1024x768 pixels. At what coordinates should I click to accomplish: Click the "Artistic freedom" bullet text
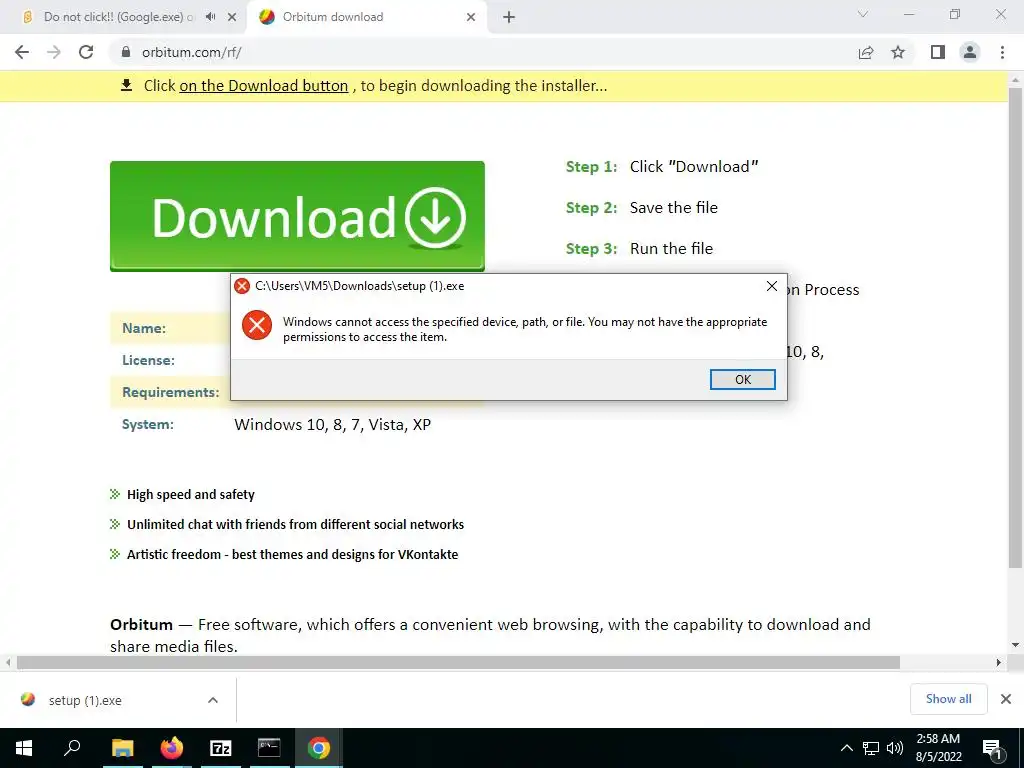[x=293, y=554]
